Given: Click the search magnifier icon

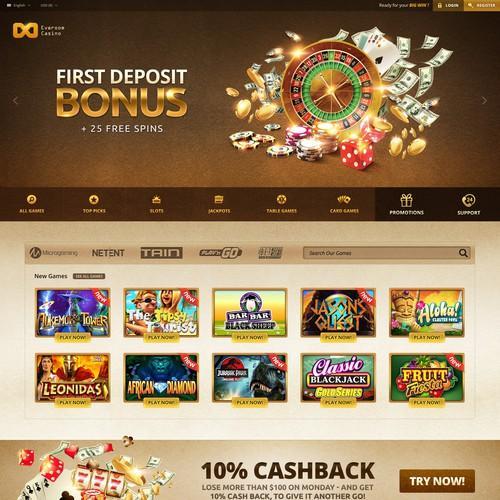Looking at the screenshot, I should click(463, 253).
